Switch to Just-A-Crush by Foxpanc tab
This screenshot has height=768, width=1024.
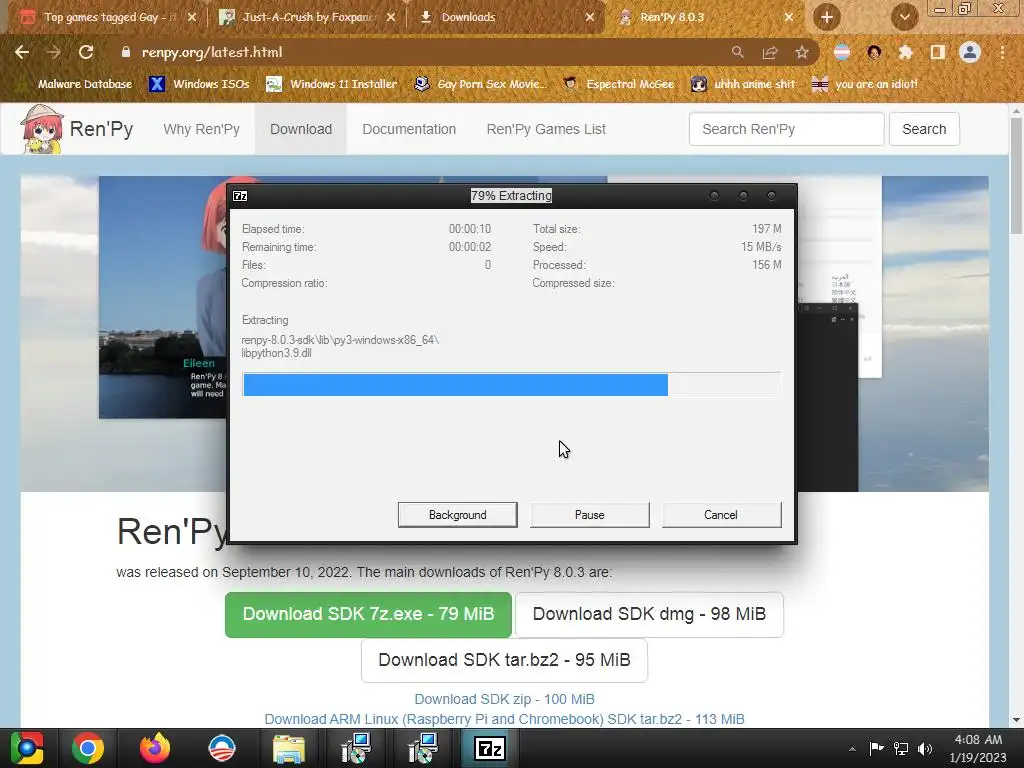307,17
